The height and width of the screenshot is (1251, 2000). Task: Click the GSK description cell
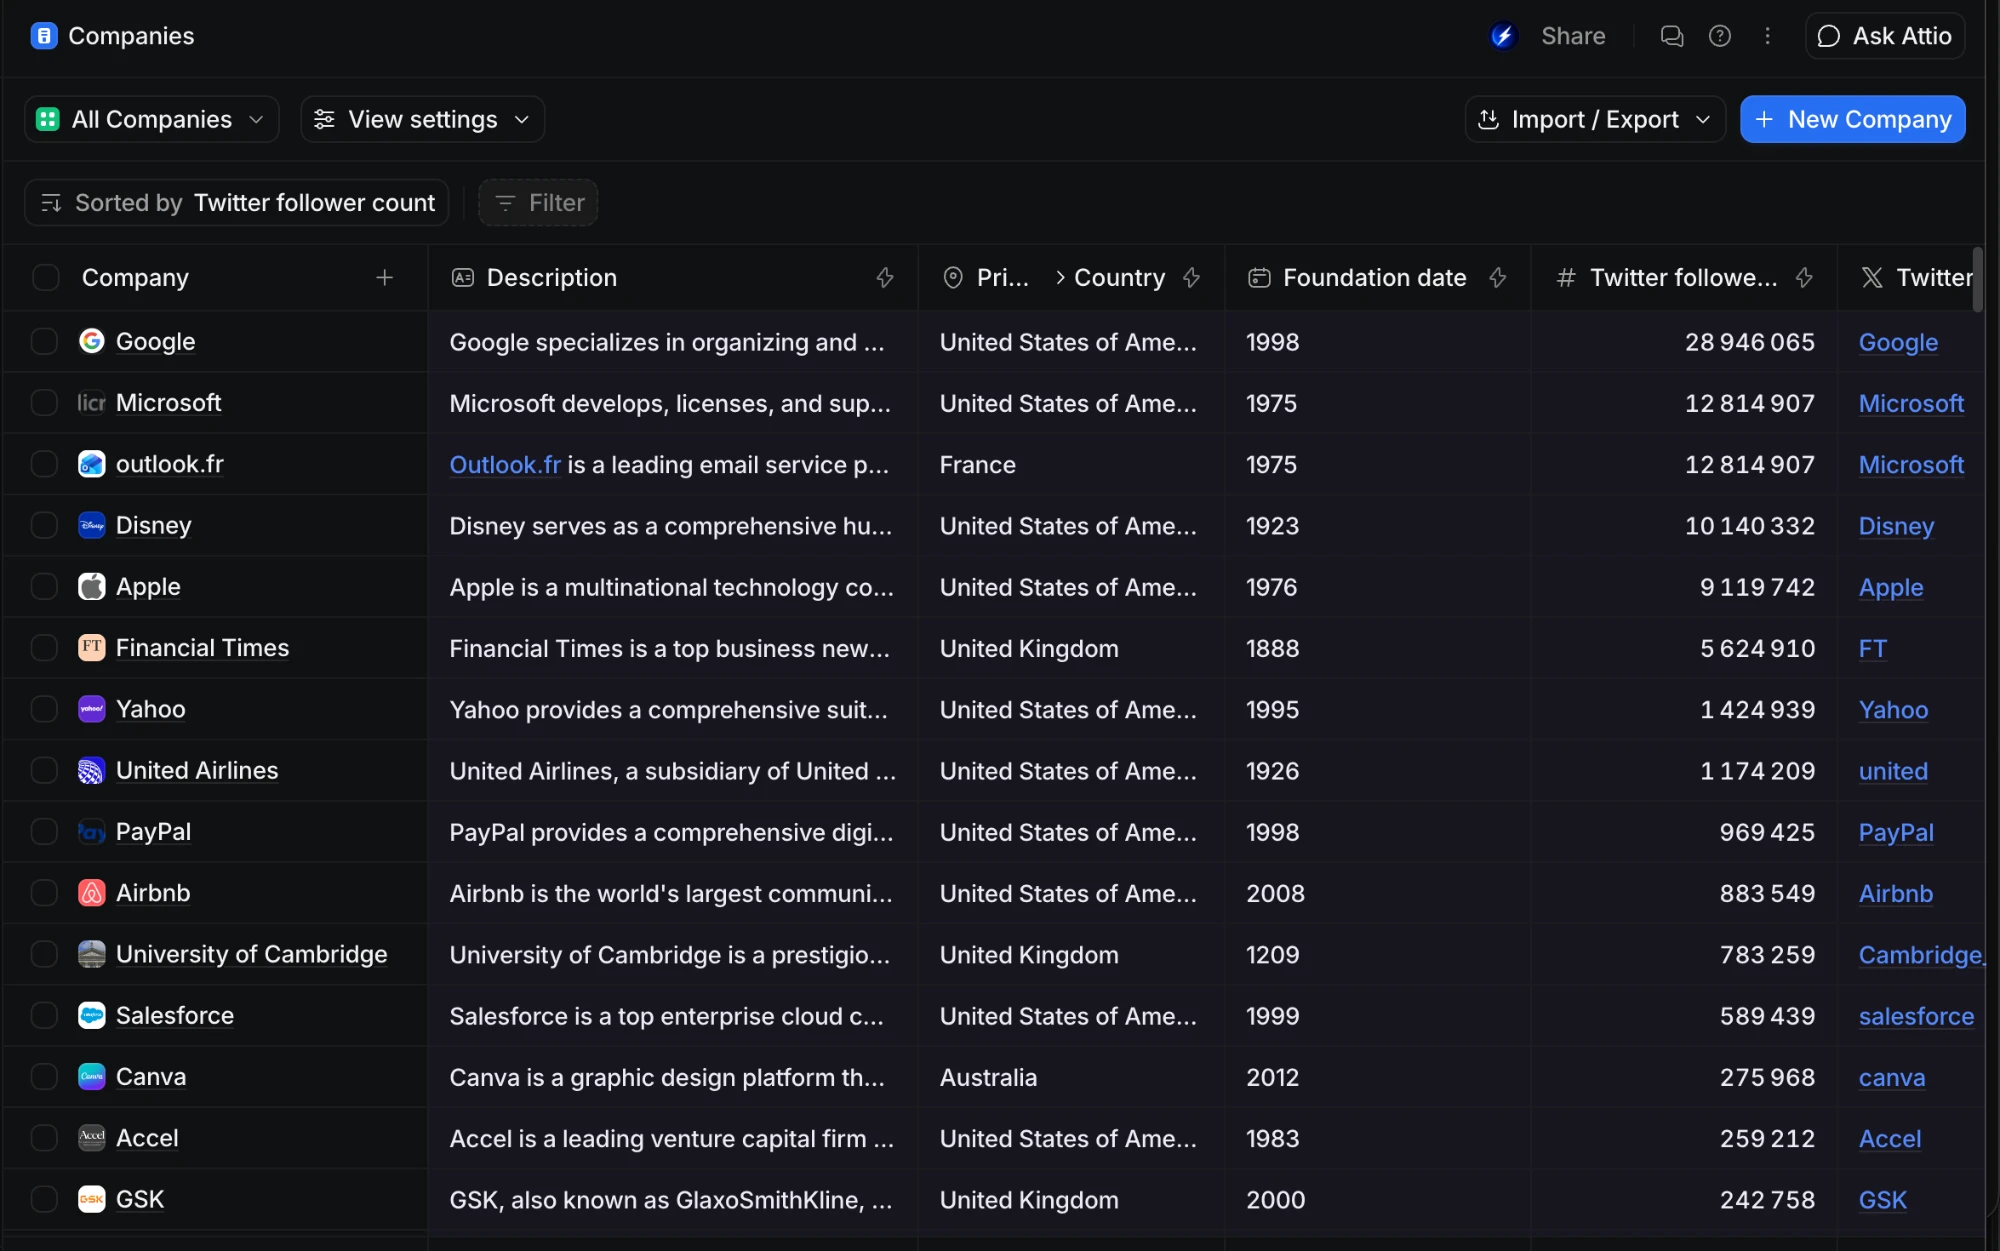pos(672,1200)
